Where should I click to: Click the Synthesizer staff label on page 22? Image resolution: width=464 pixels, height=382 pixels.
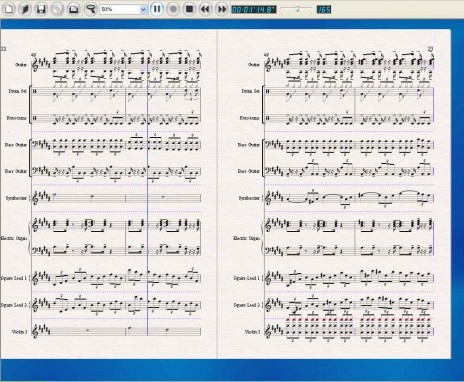(x=16, y=198)
